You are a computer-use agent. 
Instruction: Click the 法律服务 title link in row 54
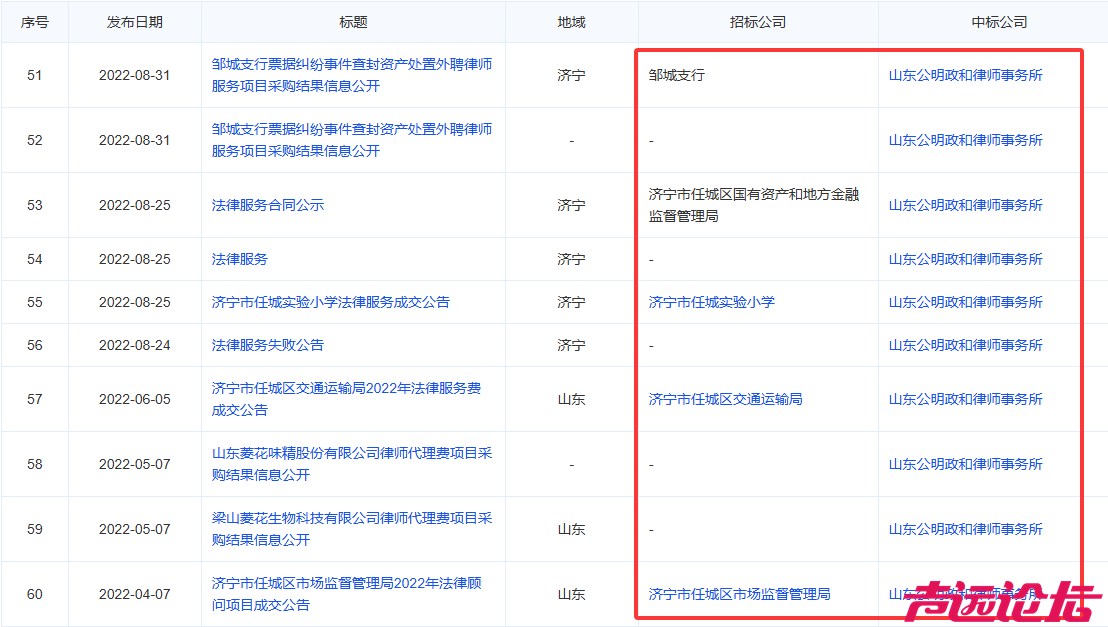tap(240, 259)
